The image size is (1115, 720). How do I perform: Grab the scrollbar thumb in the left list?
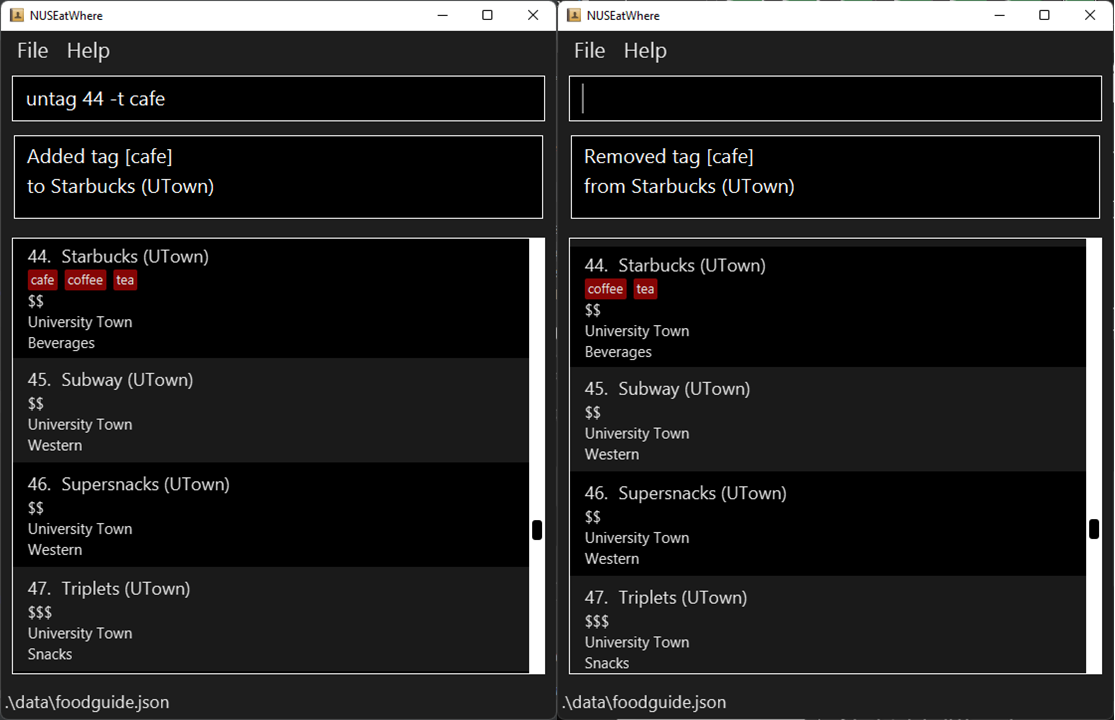coord(537,530)
